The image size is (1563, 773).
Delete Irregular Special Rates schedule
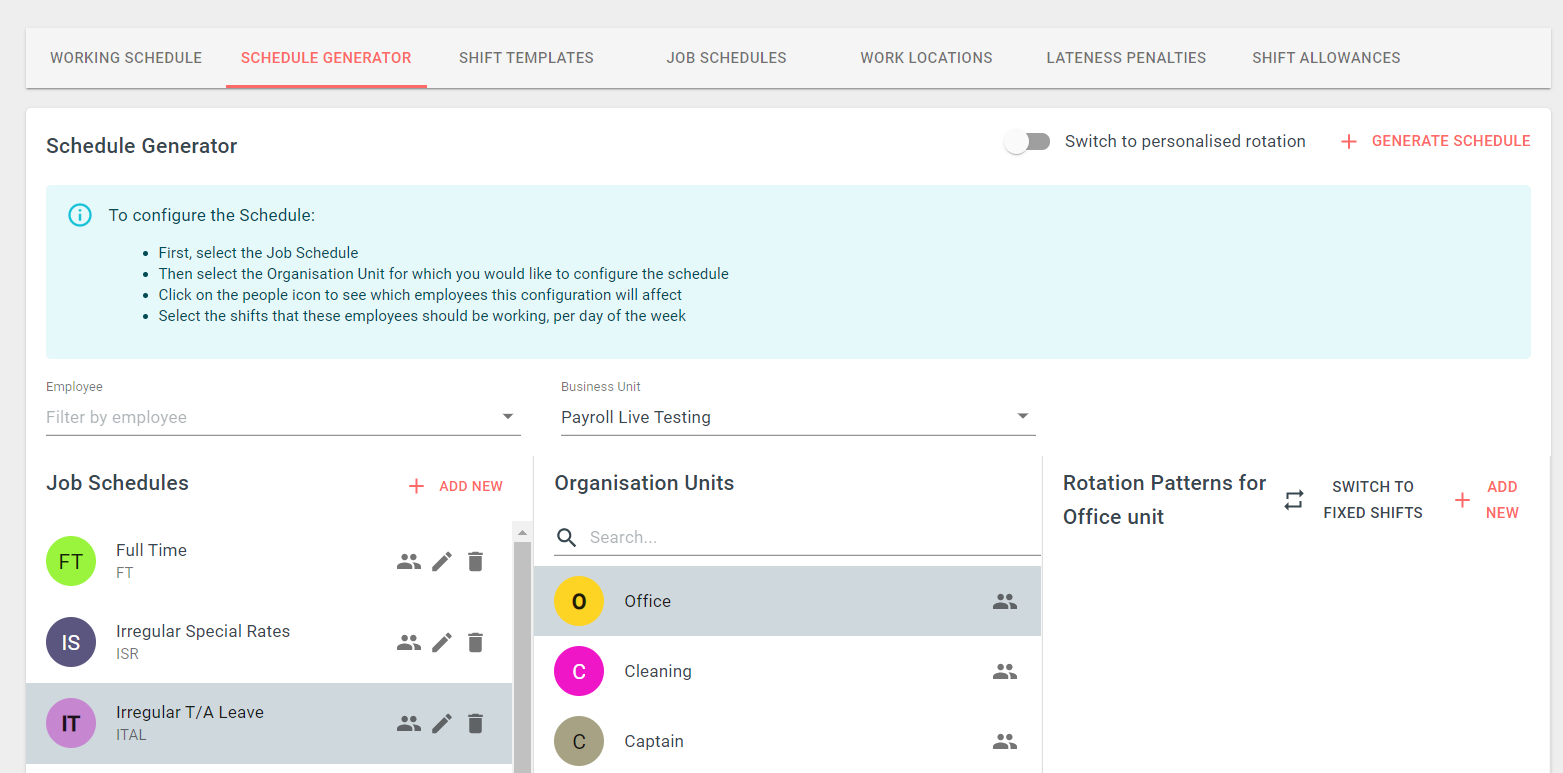(x=476, y=643)
